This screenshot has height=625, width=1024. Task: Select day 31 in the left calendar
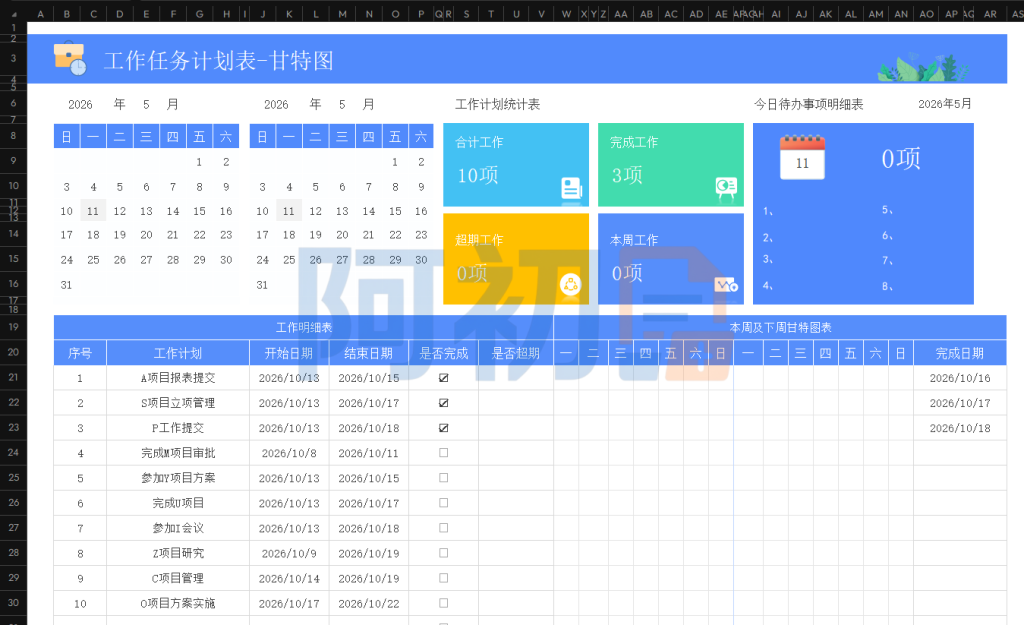pos(66,285)
